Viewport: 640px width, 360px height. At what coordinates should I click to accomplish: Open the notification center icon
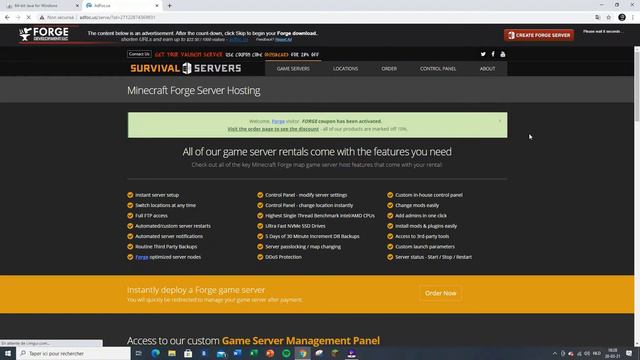click(629, 353)
